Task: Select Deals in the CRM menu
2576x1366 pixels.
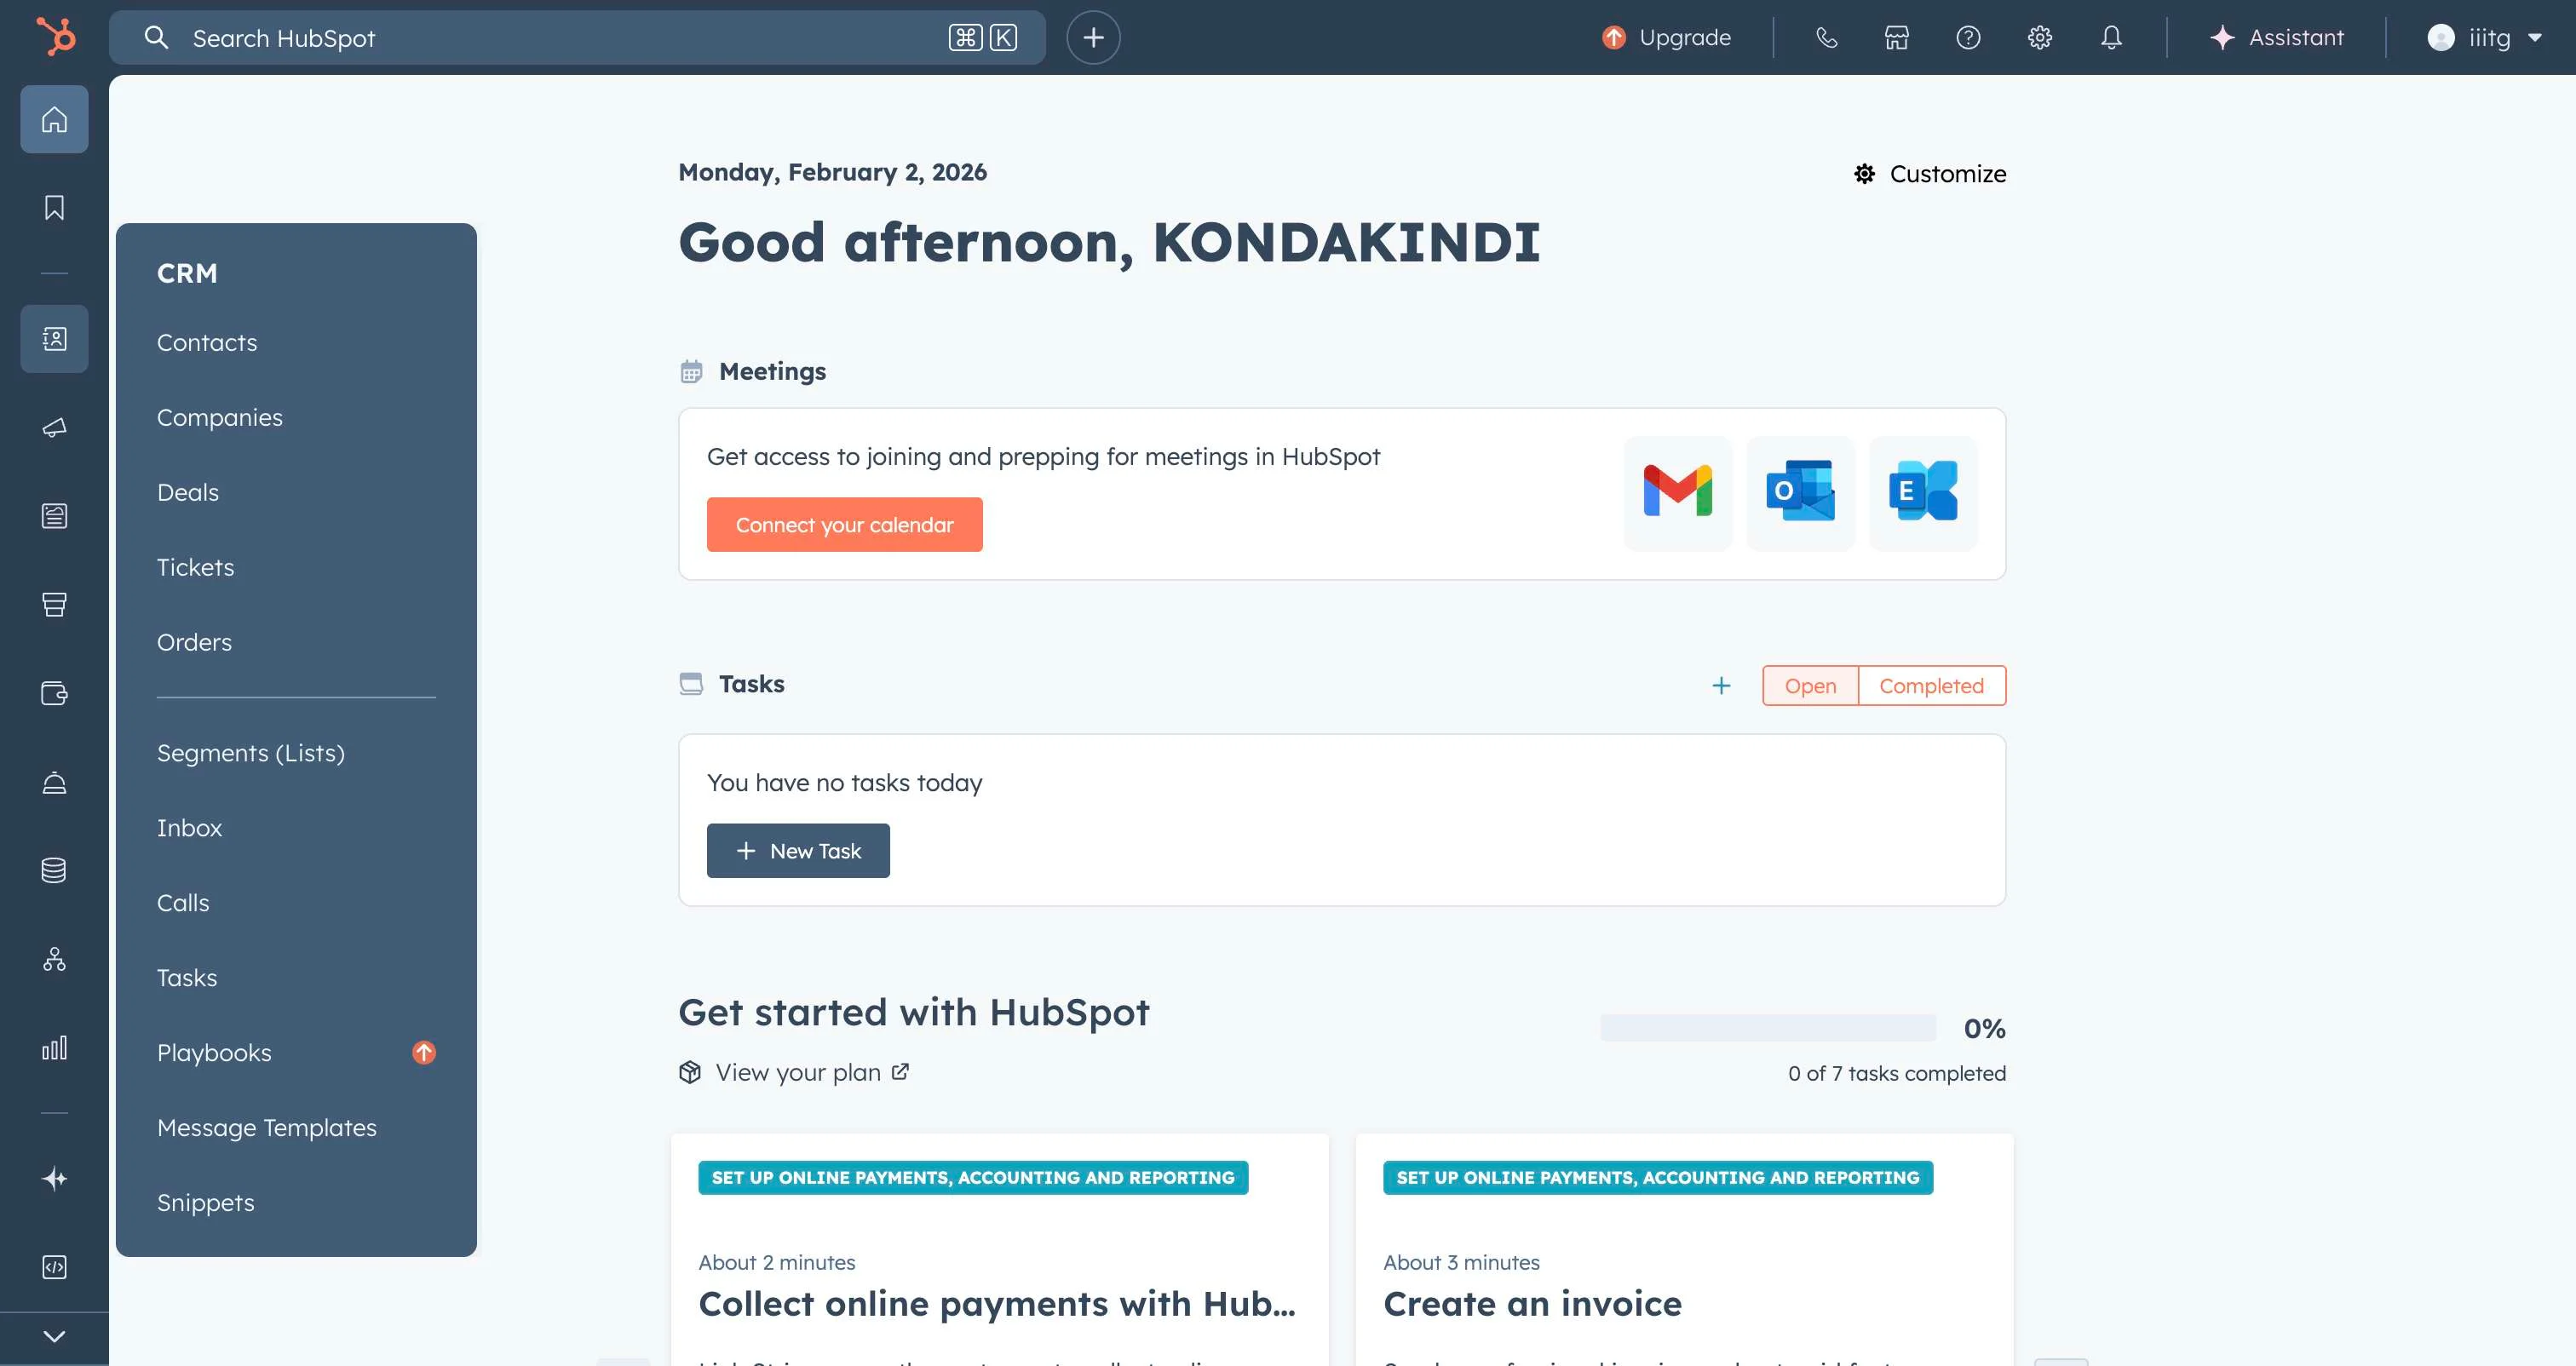Action: pyautogui.click(x=188, y=493)
